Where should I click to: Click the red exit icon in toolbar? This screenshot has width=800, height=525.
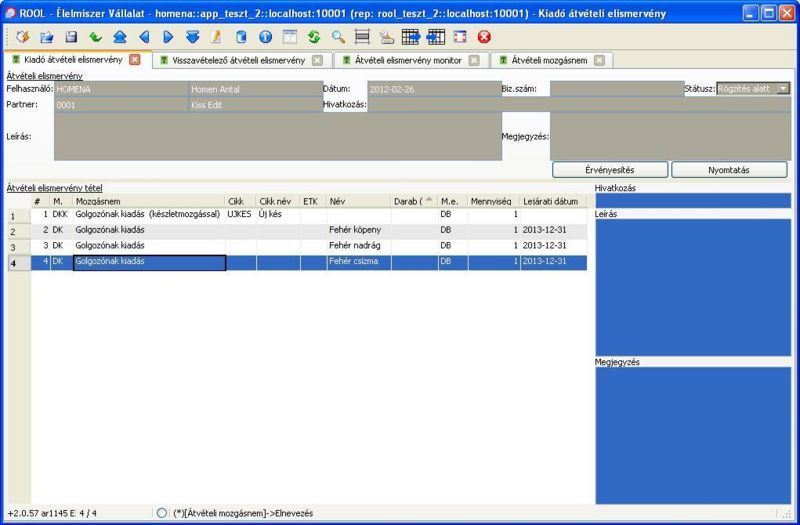coord(484,37)
